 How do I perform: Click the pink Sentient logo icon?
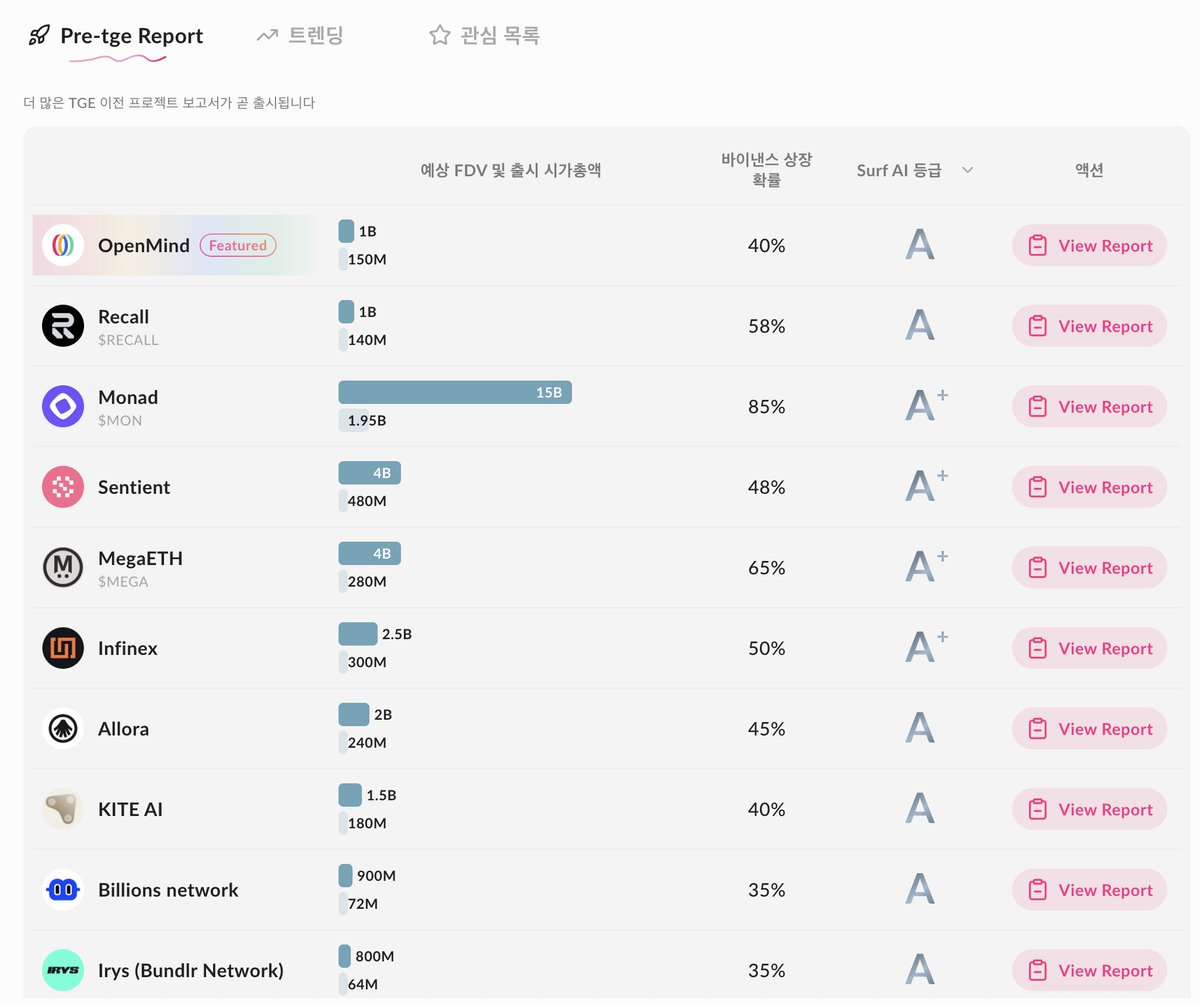tap(63, 487)
